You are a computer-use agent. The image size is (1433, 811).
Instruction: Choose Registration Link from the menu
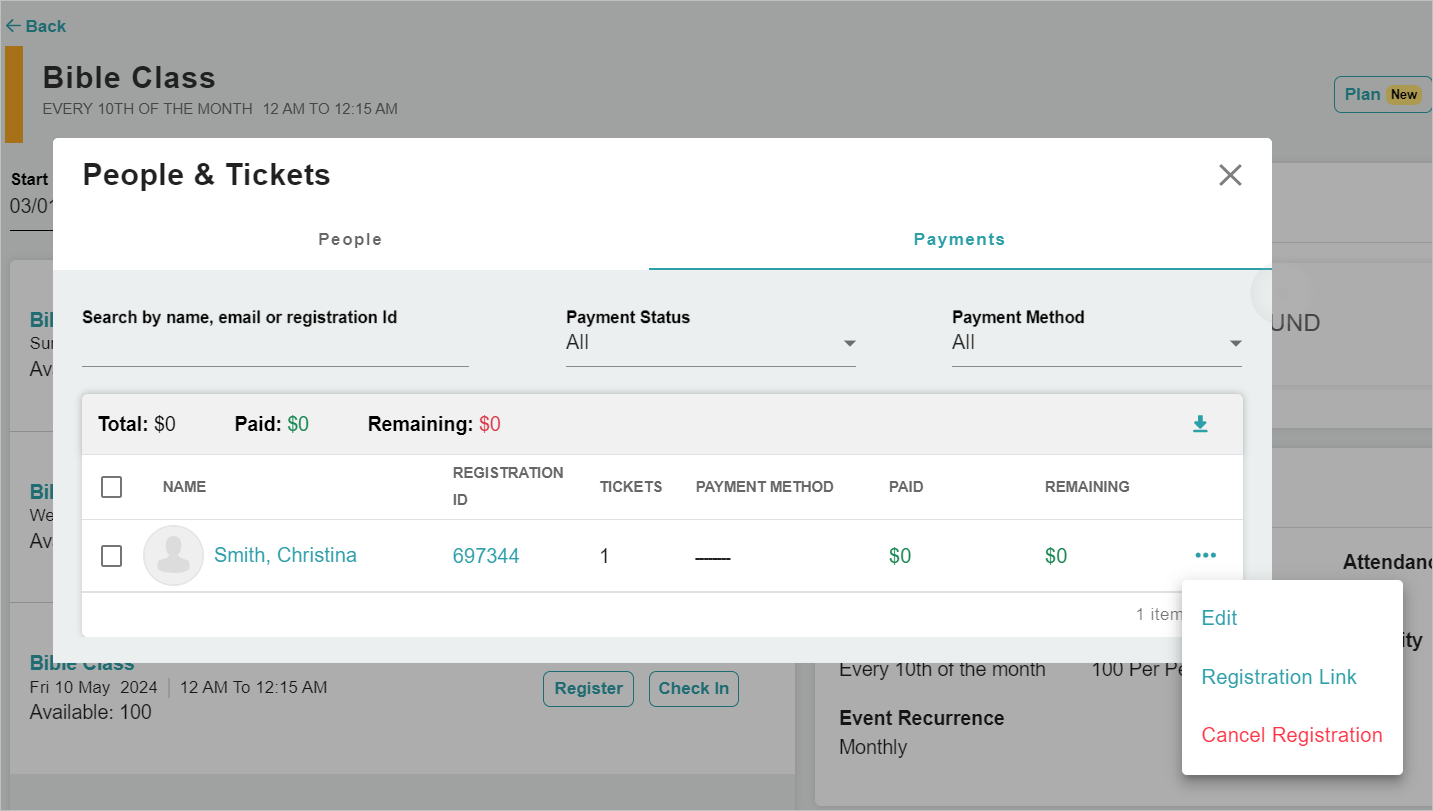pos(1279,677)
